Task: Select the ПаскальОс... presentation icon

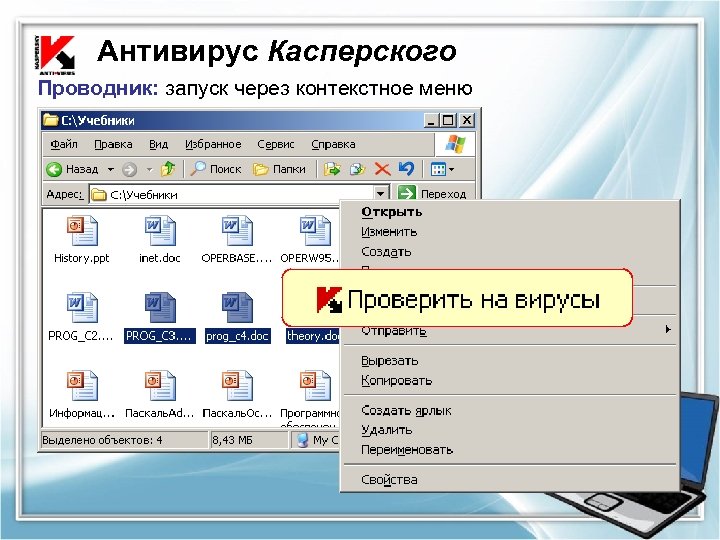Action: (237, 386)
